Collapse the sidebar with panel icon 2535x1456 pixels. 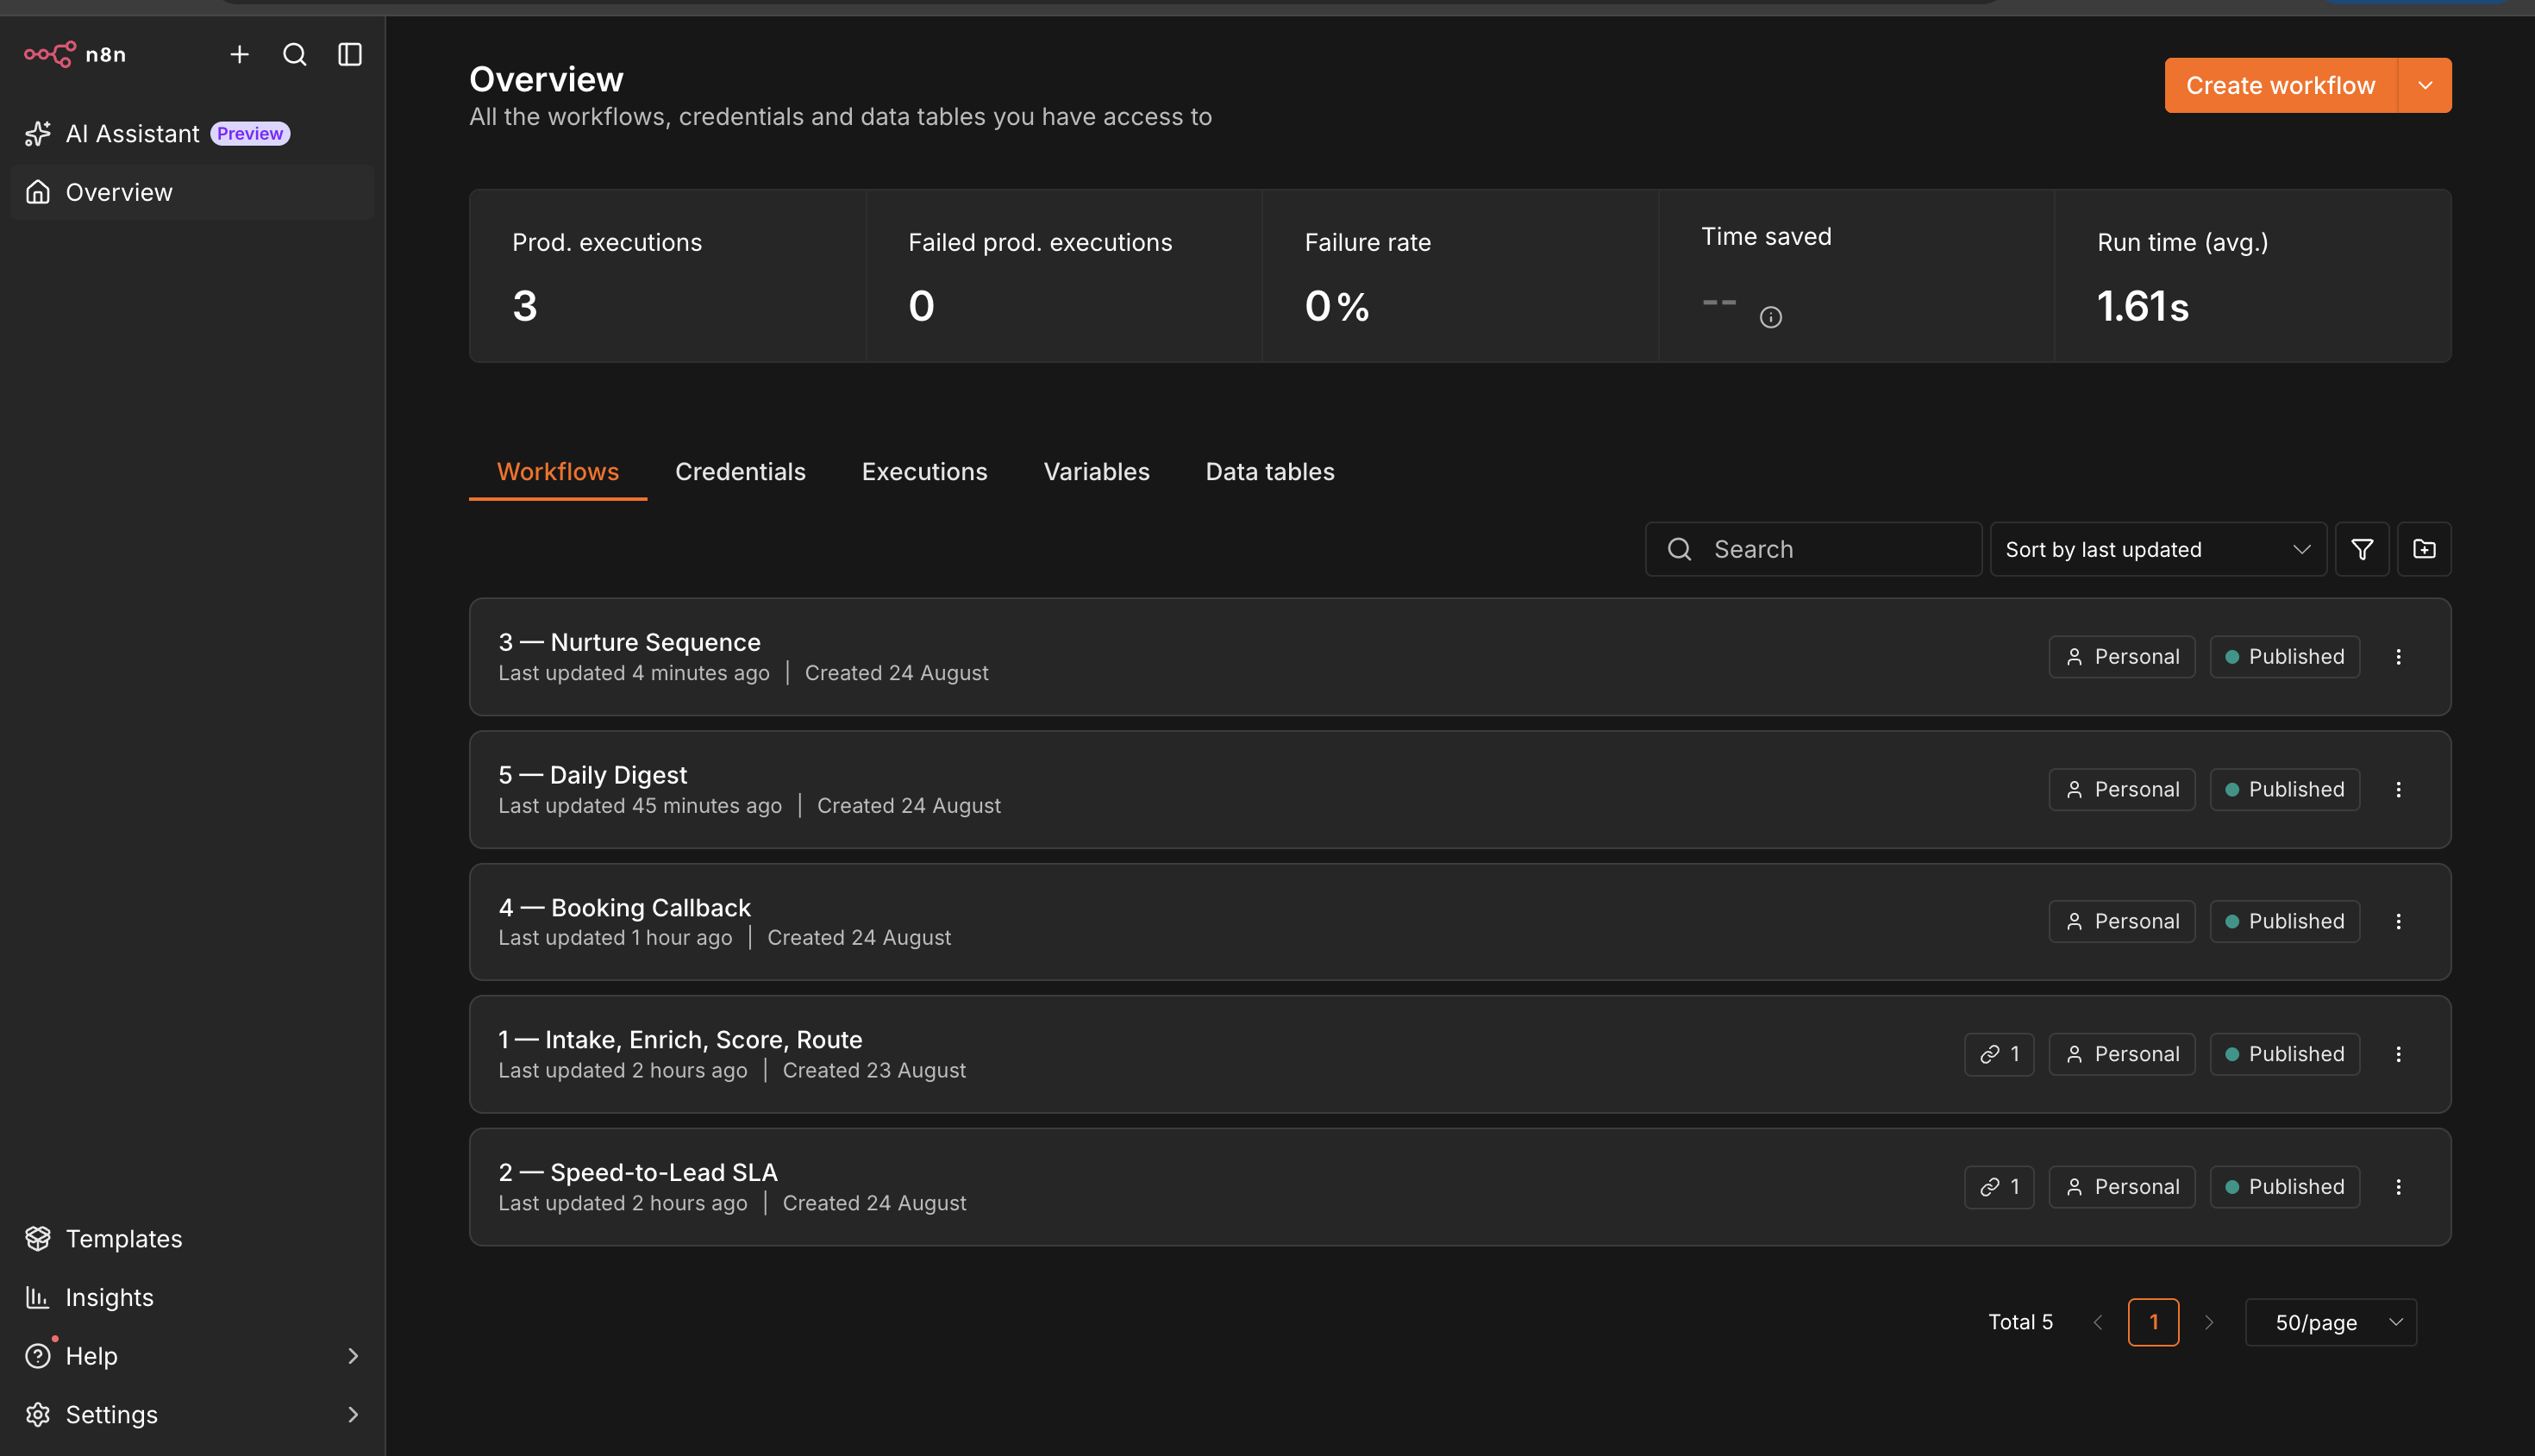350,54
